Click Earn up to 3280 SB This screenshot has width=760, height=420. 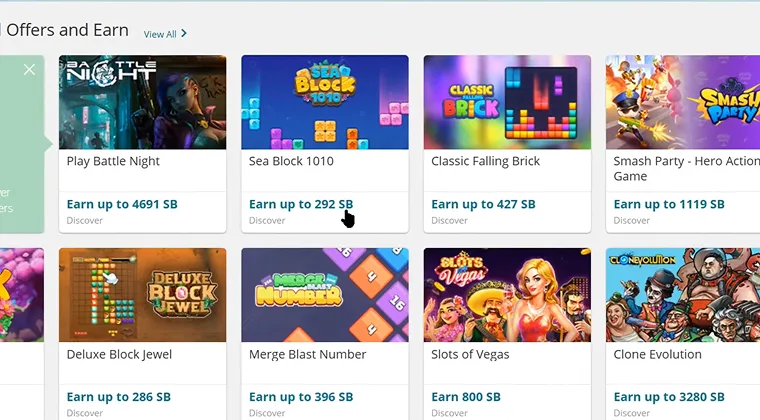coord(669,397)
